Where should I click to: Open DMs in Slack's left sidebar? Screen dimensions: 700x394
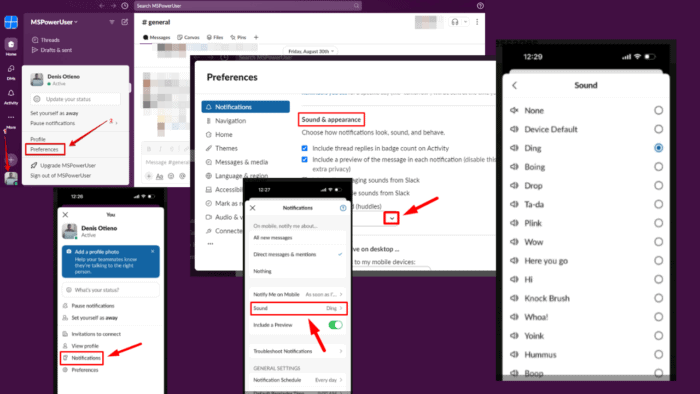[x=11, y=71]
